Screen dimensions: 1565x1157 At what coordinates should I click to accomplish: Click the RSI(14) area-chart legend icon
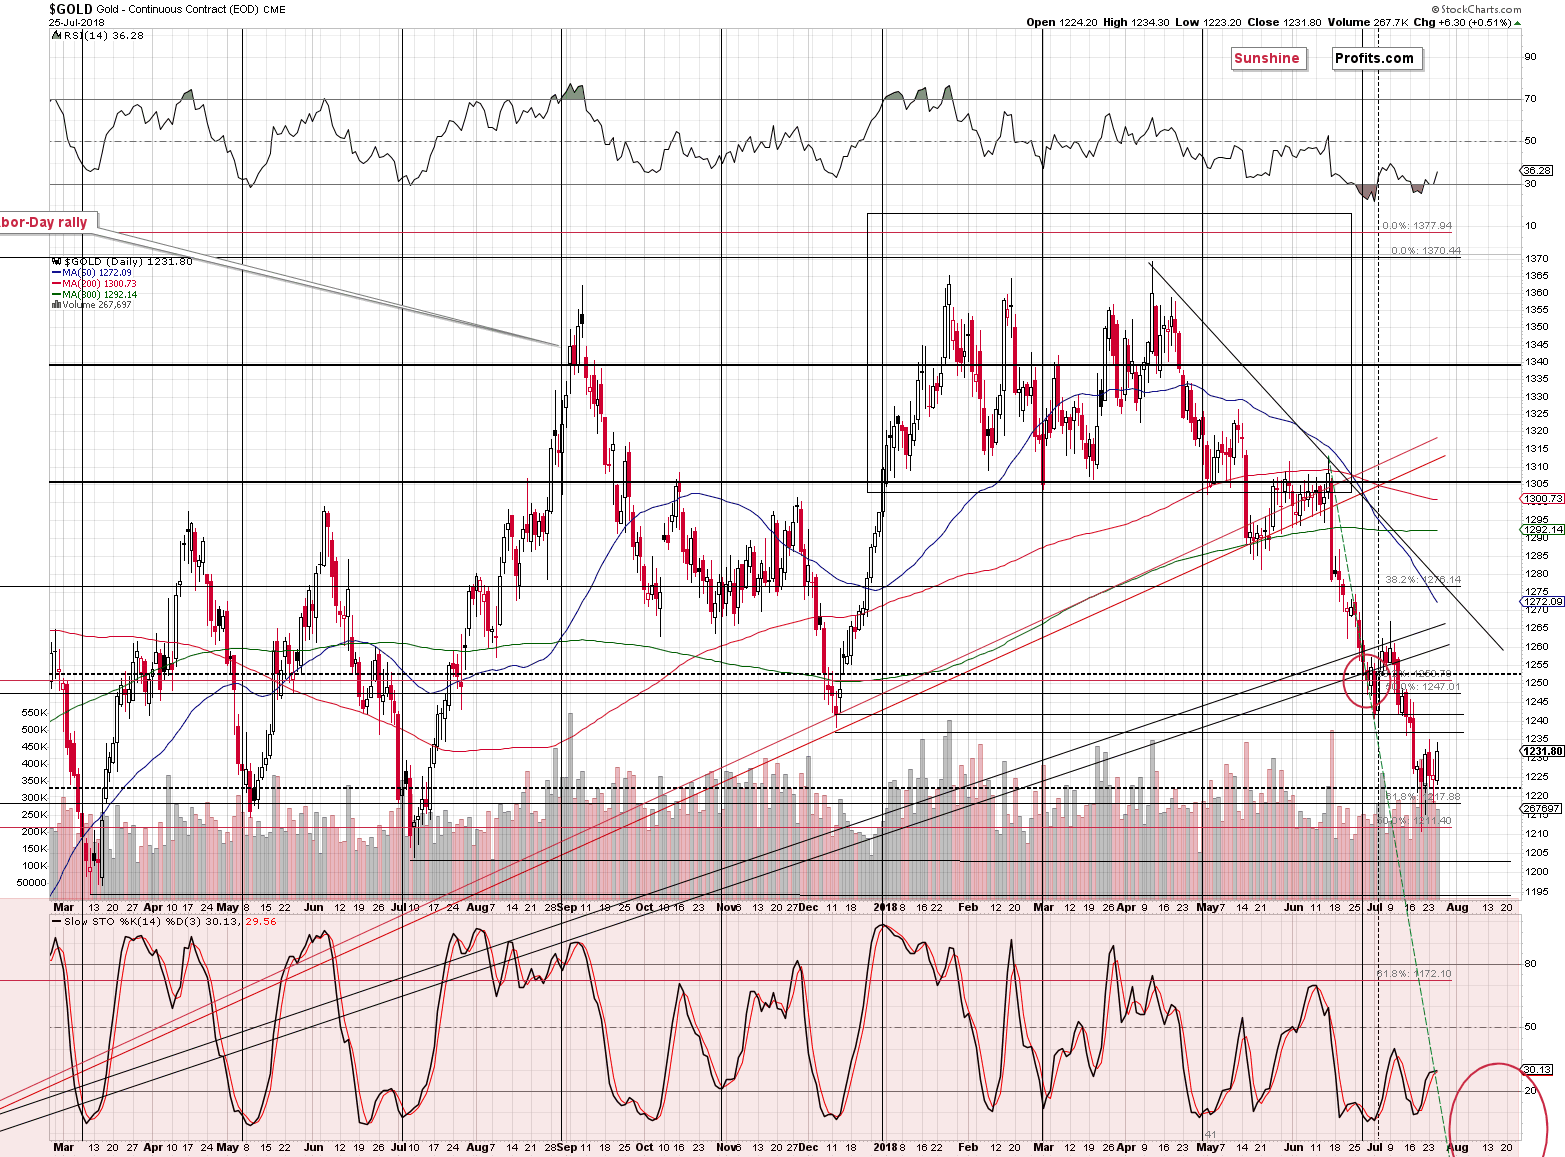pos(56,35)
